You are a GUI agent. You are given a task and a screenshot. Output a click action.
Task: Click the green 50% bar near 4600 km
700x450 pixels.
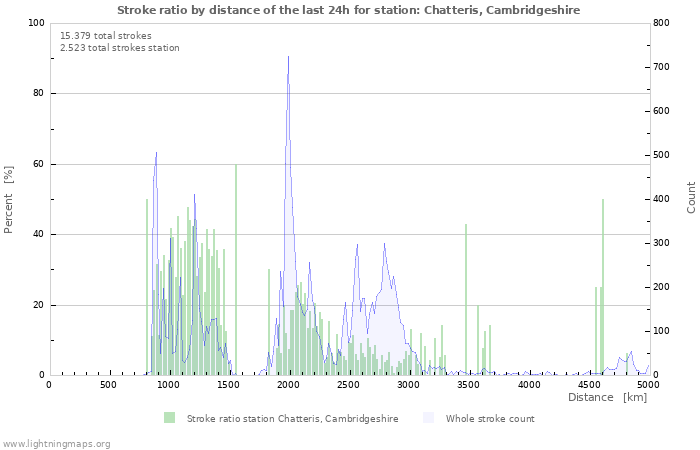click(x=603, y=287)
